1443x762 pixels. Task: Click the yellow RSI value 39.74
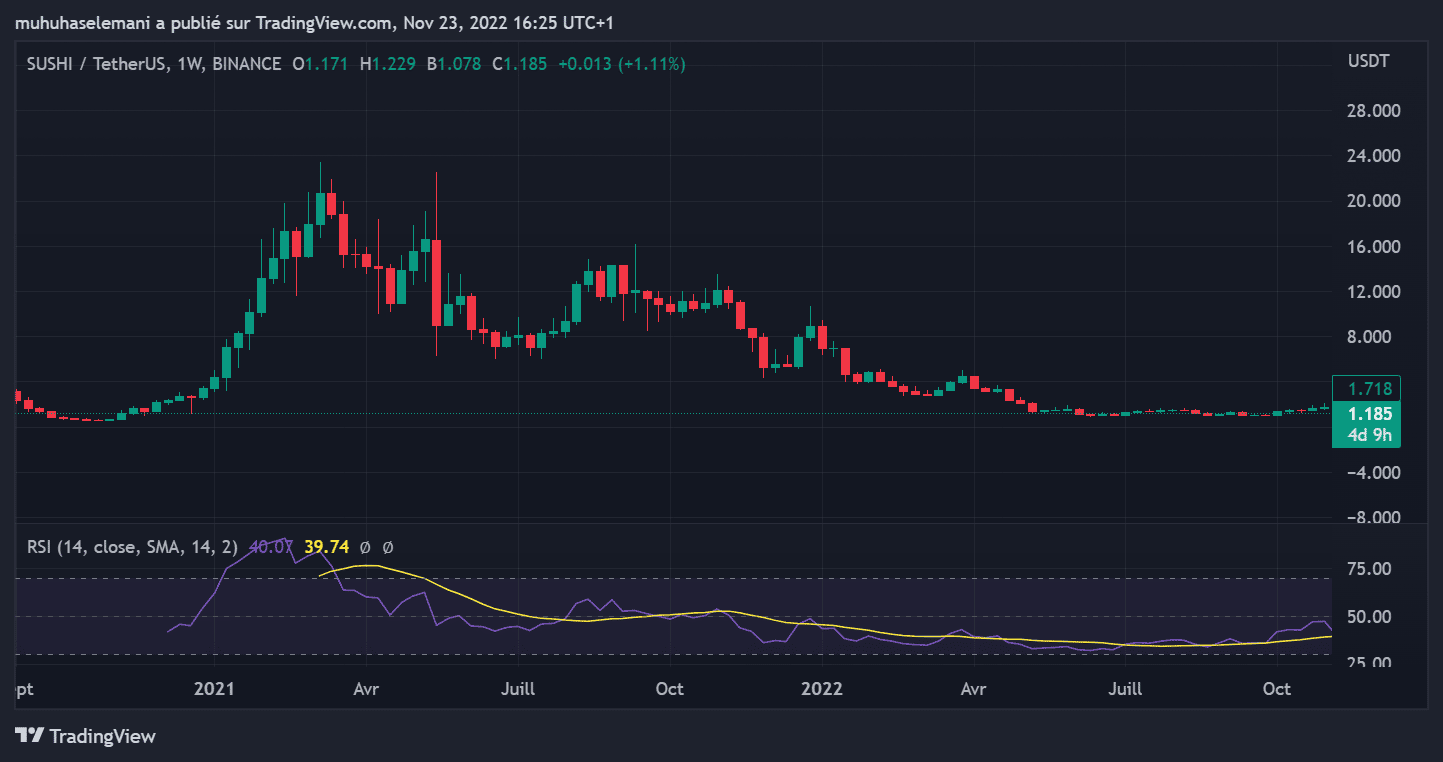(327, 547)
